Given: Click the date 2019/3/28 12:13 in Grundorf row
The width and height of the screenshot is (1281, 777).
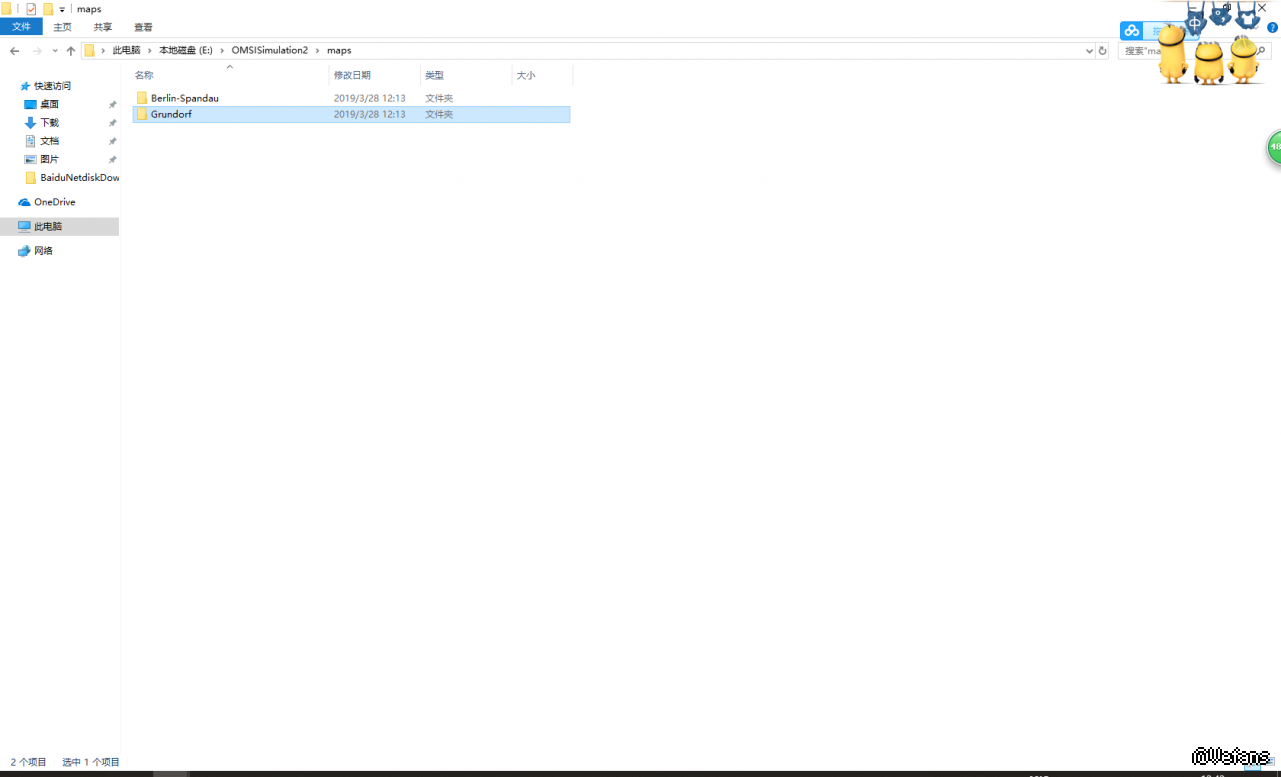Looking at the screenshot, I should tap(370, 114).
